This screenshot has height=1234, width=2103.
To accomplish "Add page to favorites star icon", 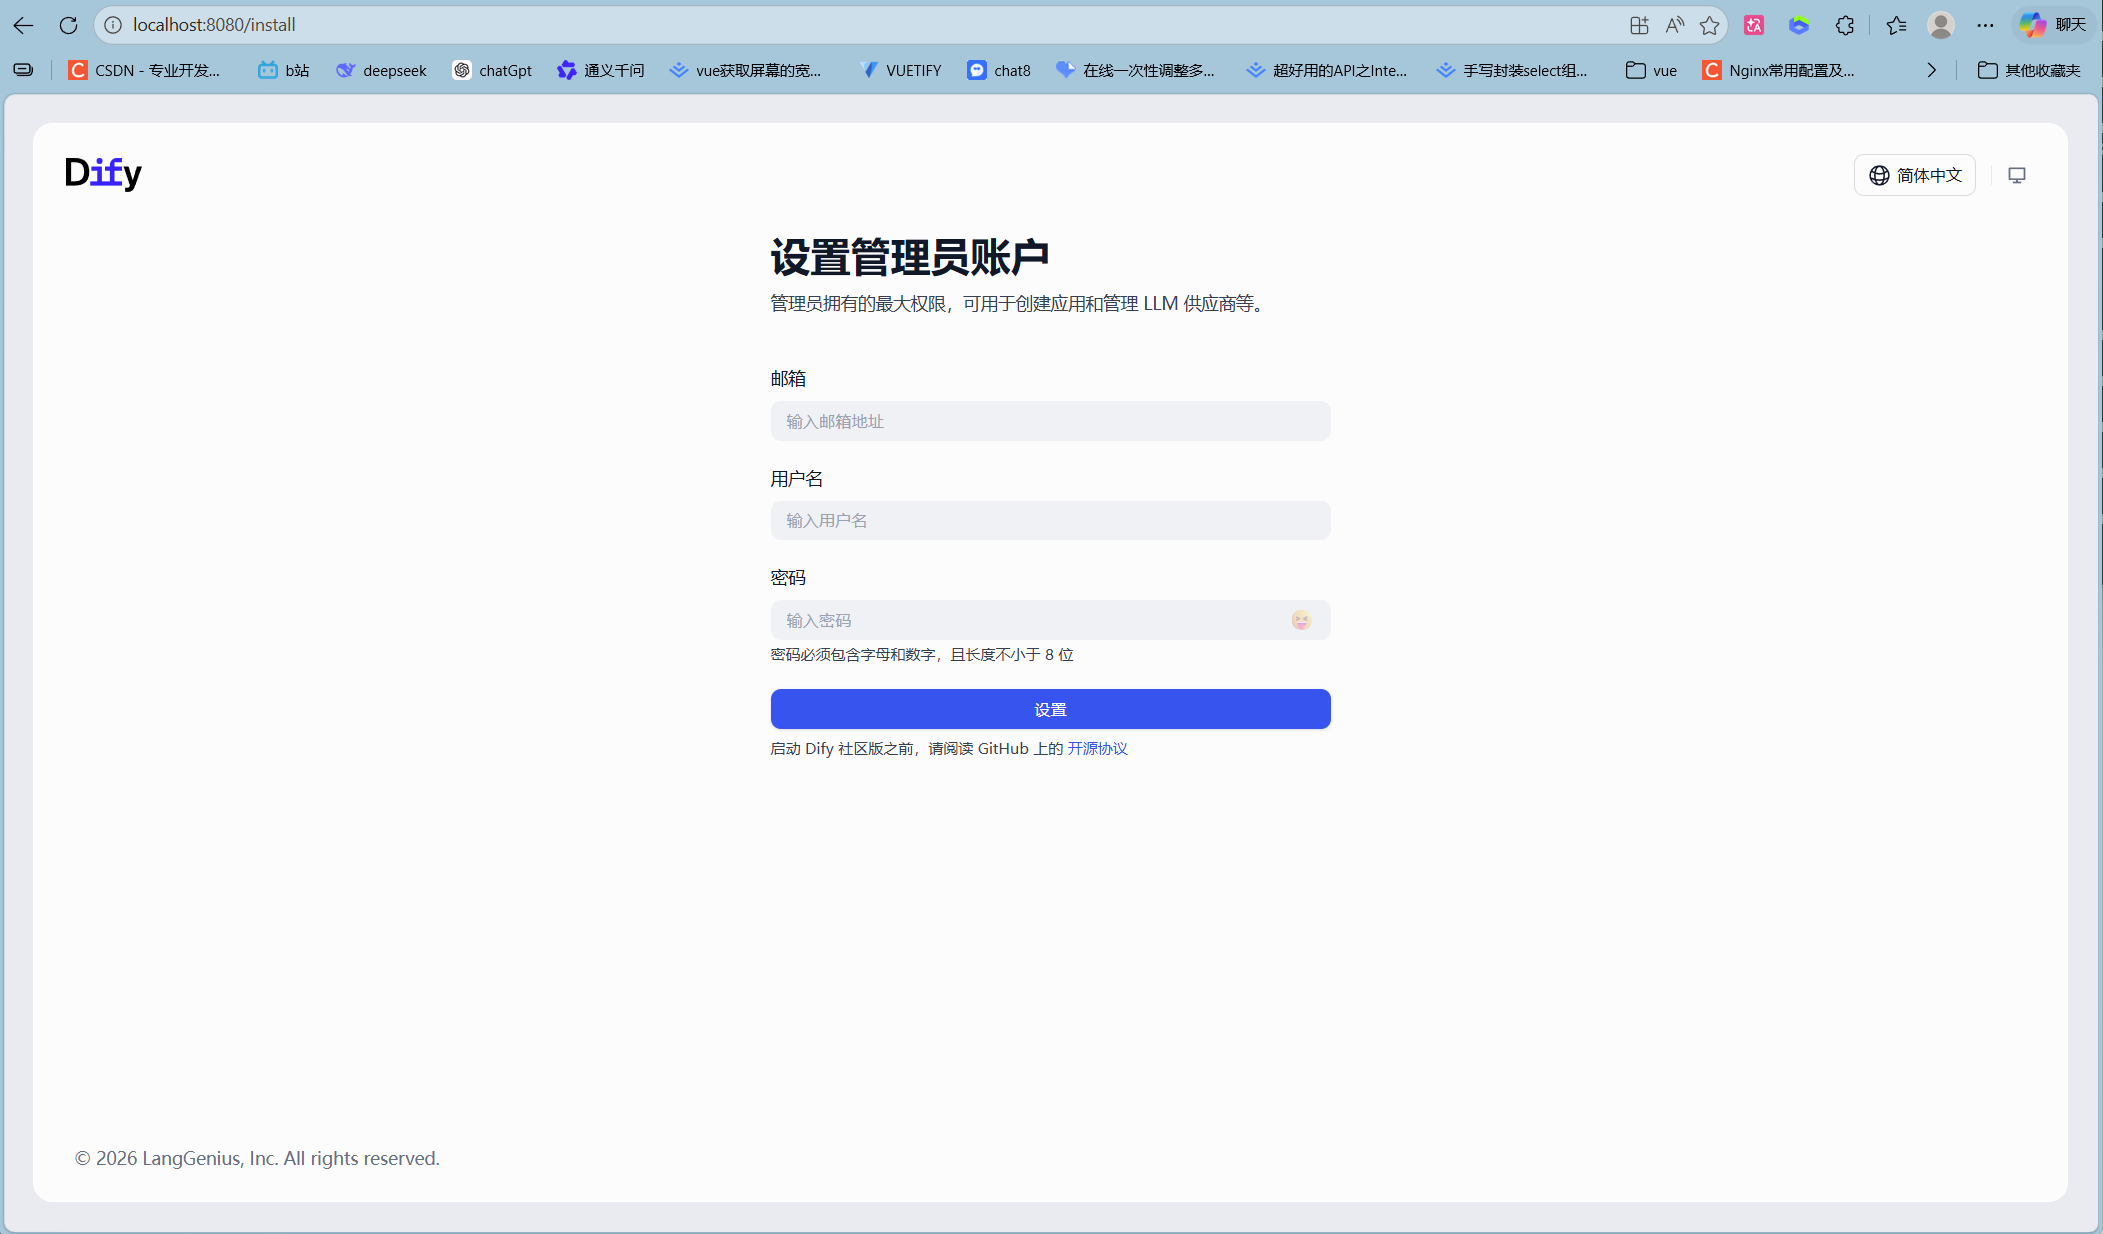I will click(1710, 25).
